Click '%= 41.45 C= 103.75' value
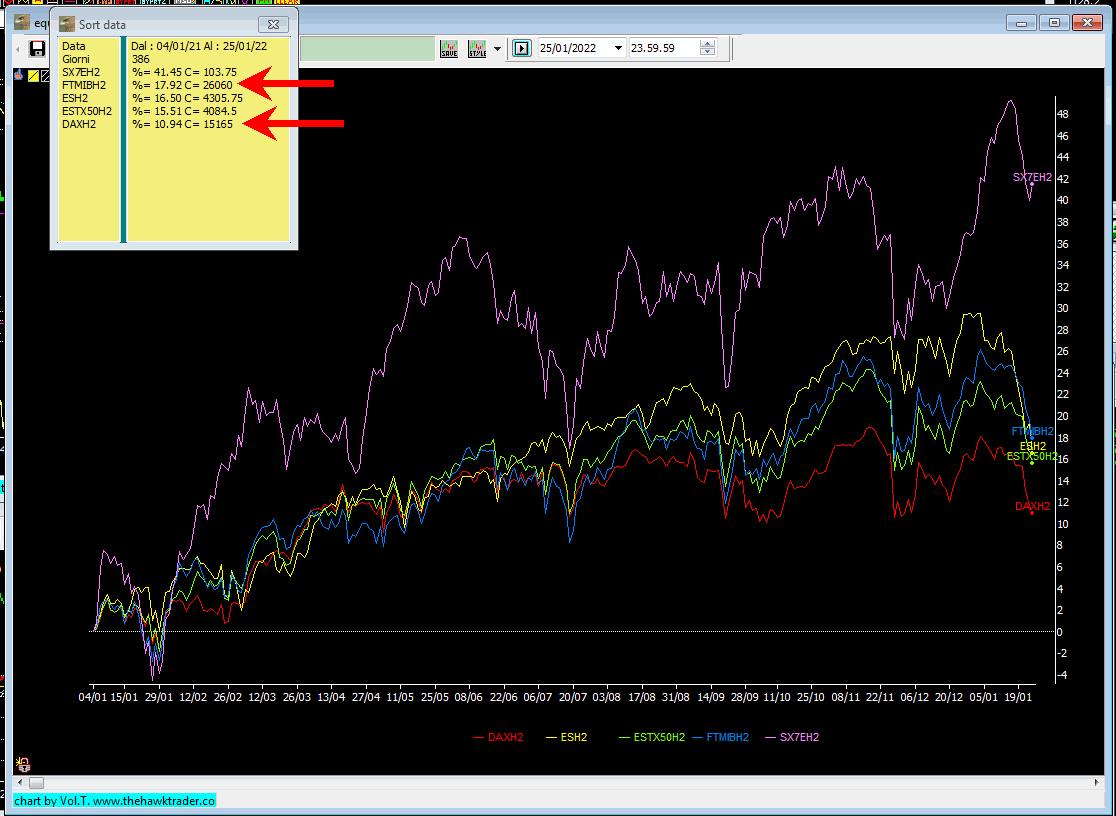Image resolution: width=1116 pixels, height=816 pixels. click(x=184, y=72)
